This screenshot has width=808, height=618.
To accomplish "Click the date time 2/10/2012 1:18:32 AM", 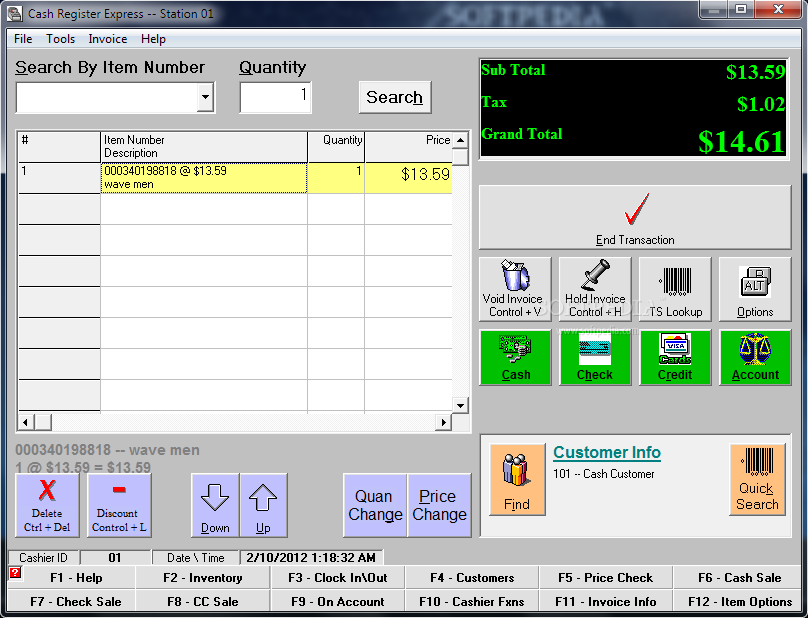I will (311, 558).
